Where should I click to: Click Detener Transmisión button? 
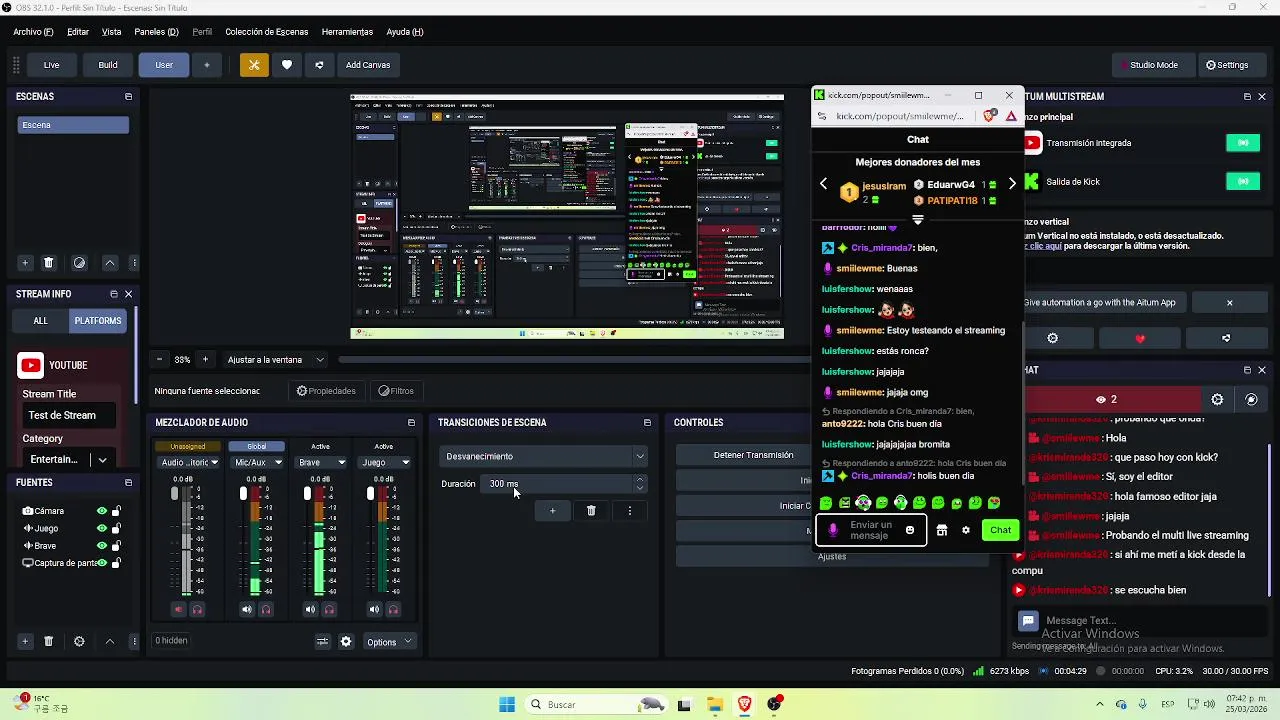point(753,455)
